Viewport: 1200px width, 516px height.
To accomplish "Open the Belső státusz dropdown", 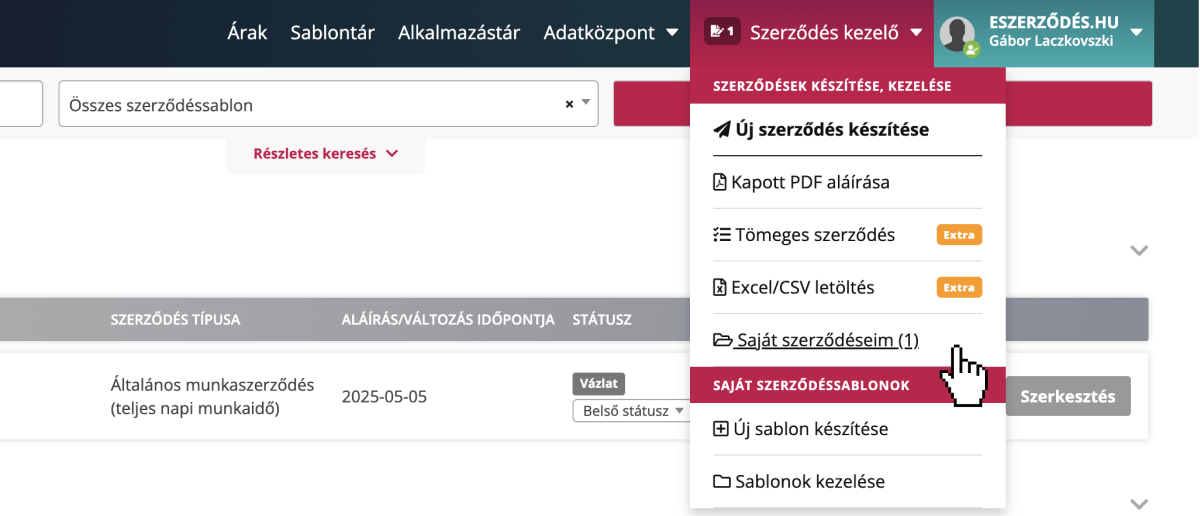I will [x=629, y=411].
